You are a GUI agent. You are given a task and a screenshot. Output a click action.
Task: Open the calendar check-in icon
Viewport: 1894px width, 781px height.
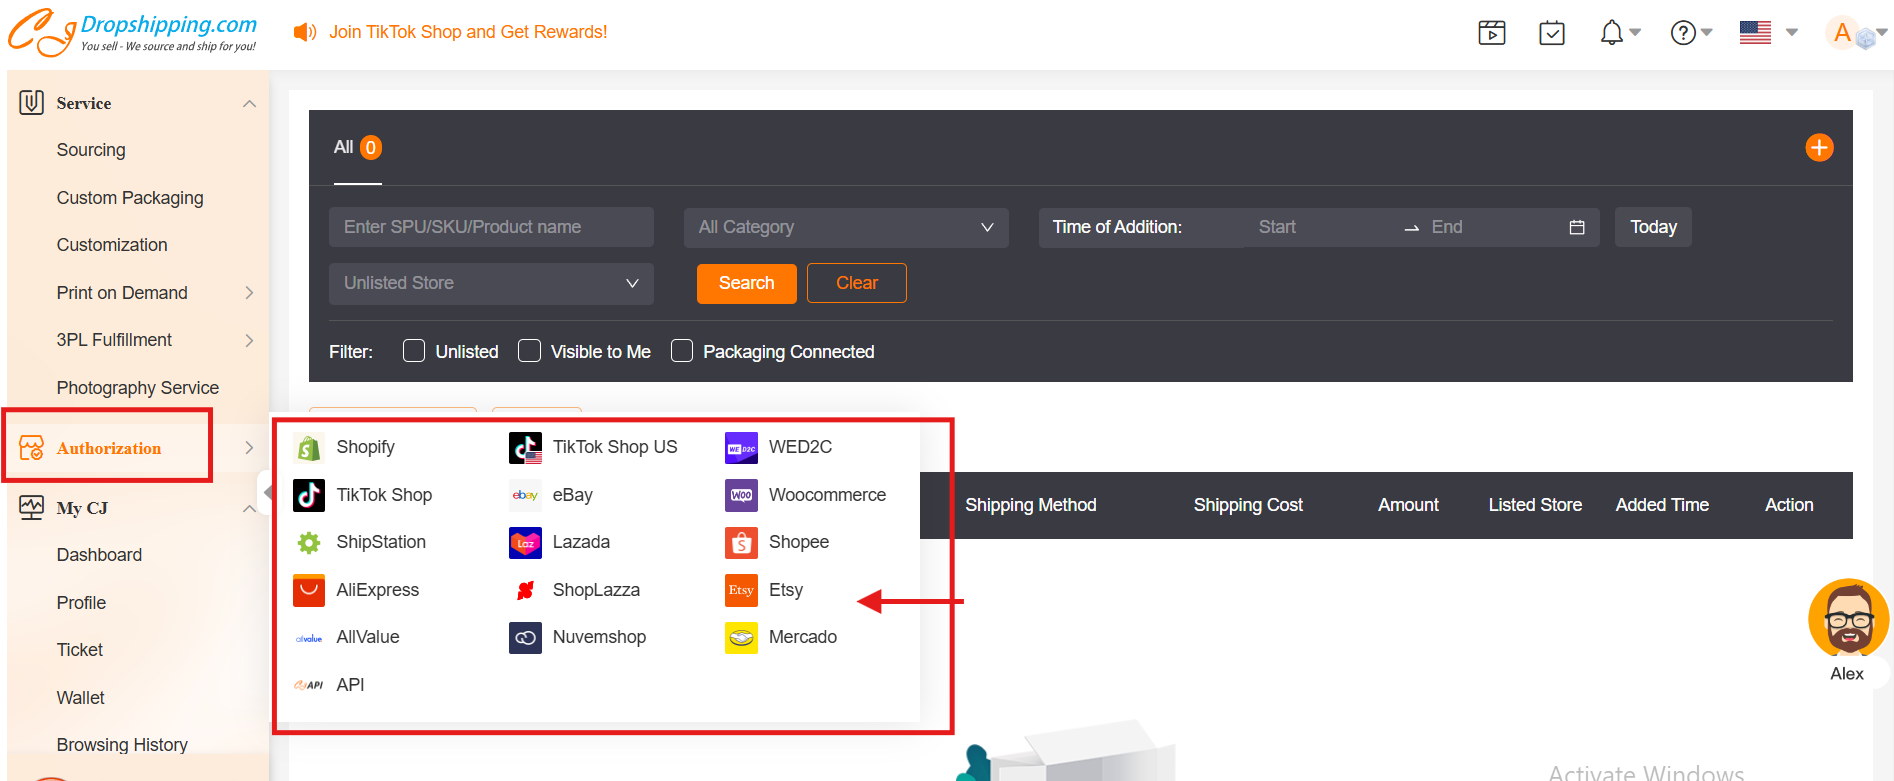pyautogui.click(x=1552, y=33)
